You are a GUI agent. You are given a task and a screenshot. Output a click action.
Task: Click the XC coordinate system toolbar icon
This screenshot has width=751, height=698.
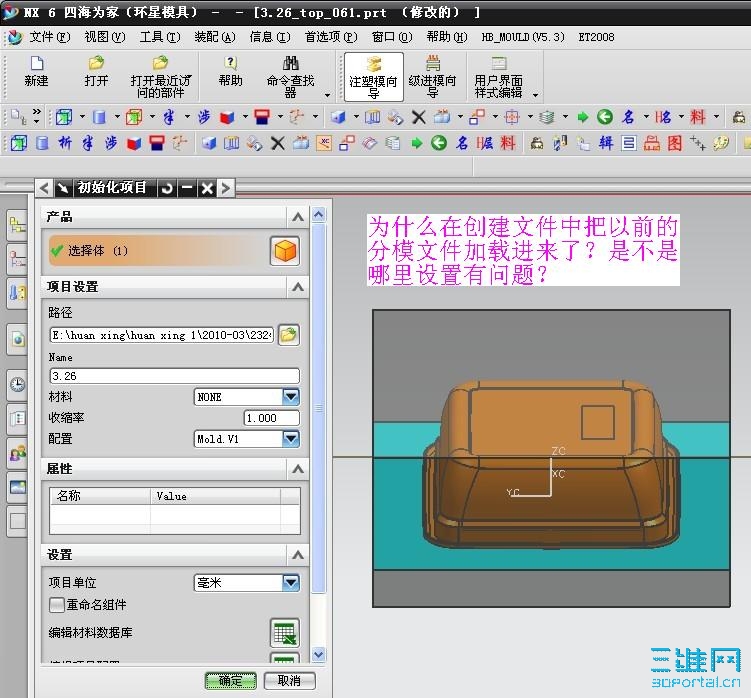[x=324, y=143]
